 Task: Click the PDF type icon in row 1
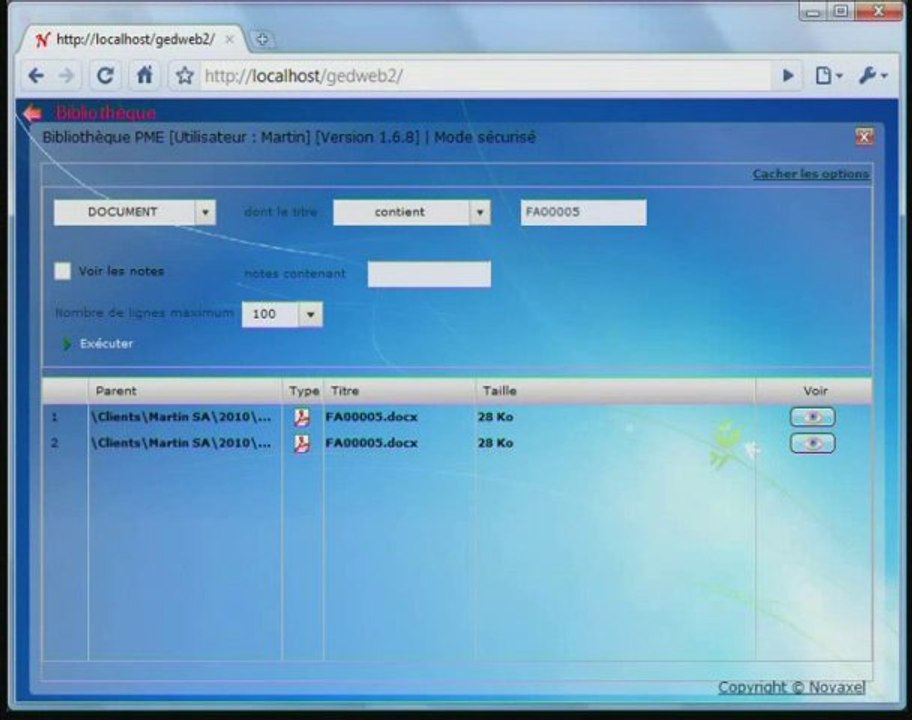(301, 417)
